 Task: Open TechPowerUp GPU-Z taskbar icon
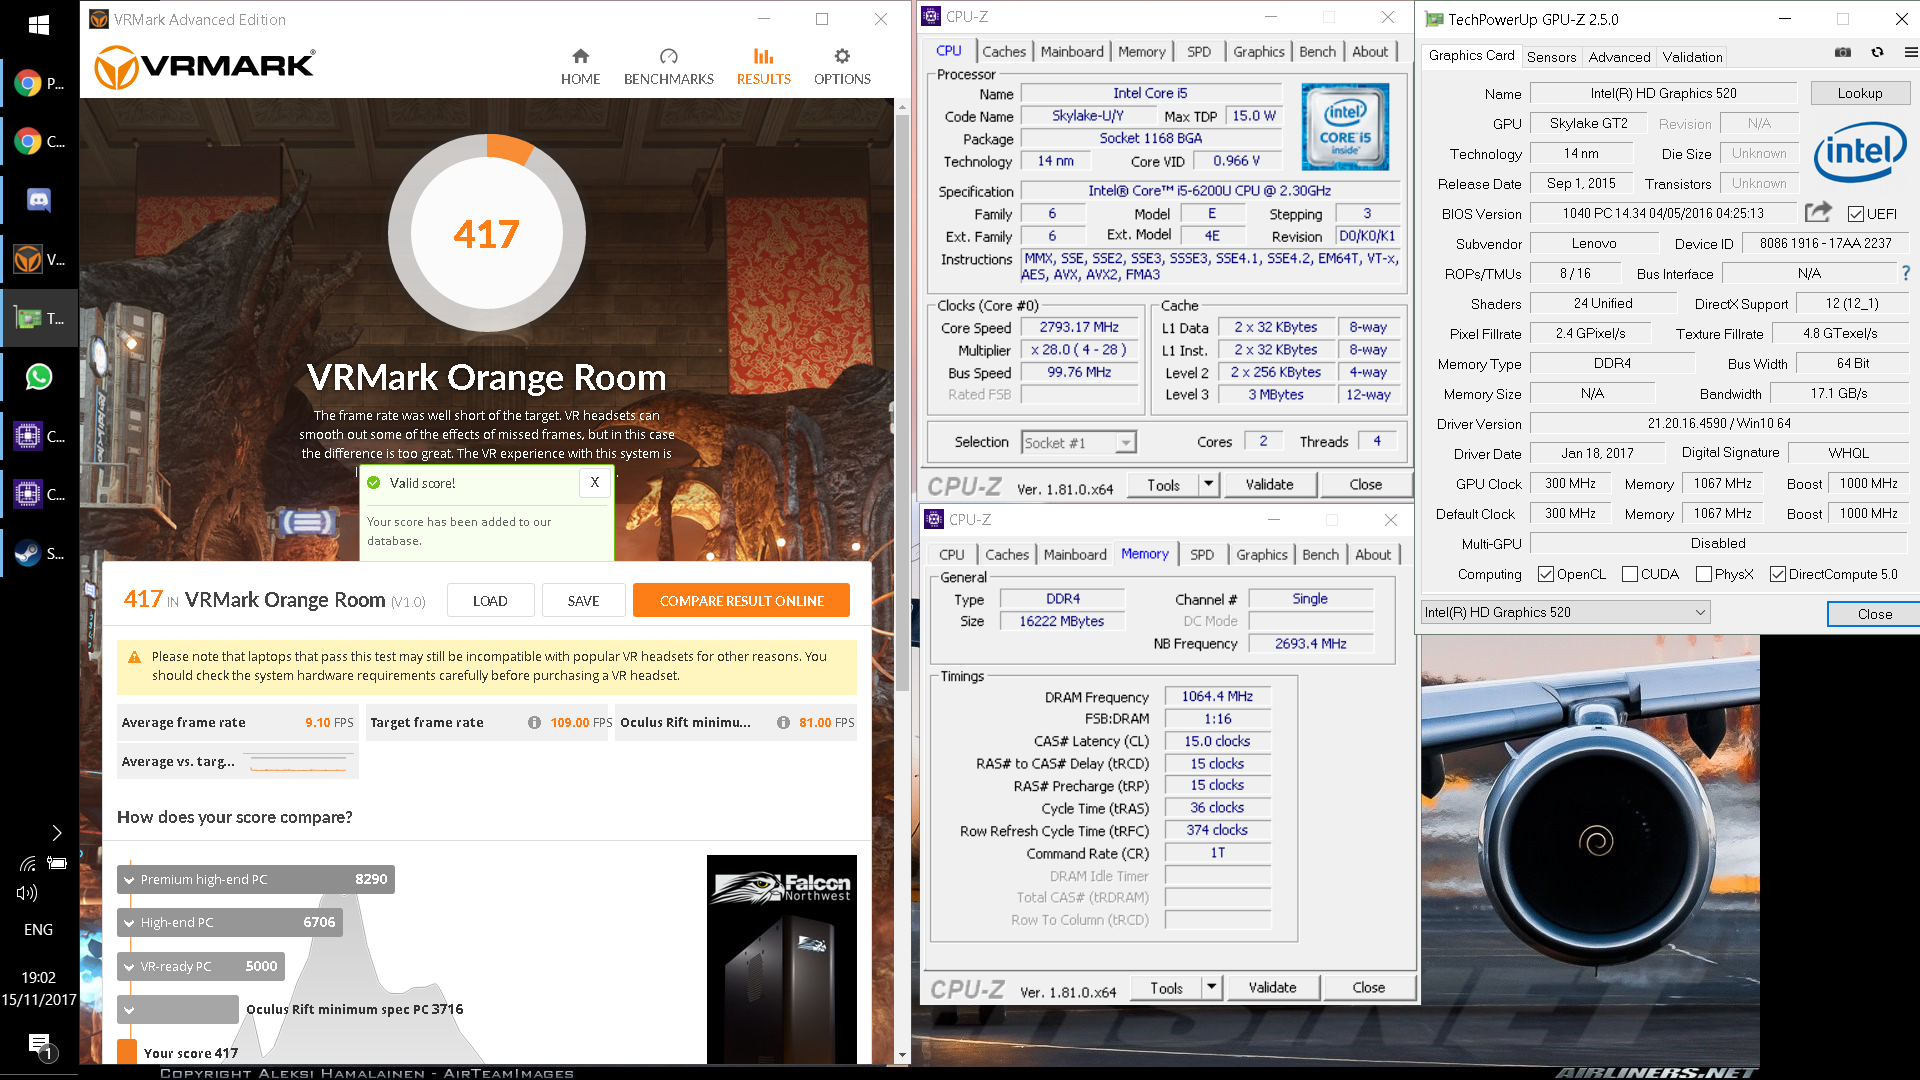tap(39, 319)
